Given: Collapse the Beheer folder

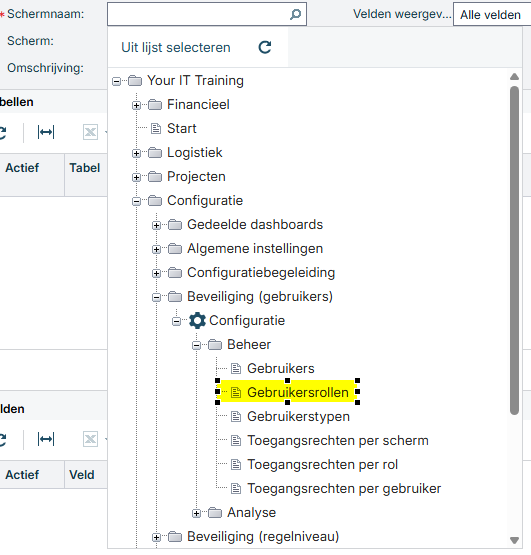Looking at the screenshot, I should click(196, 345).
